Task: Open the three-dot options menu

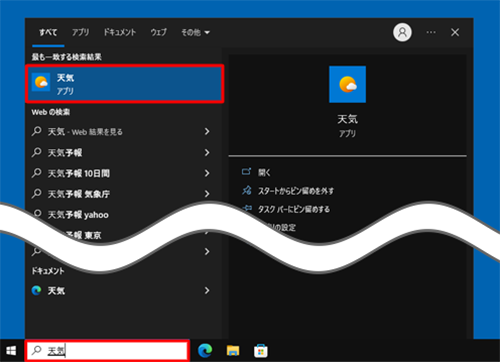Action: pos(431,32)
